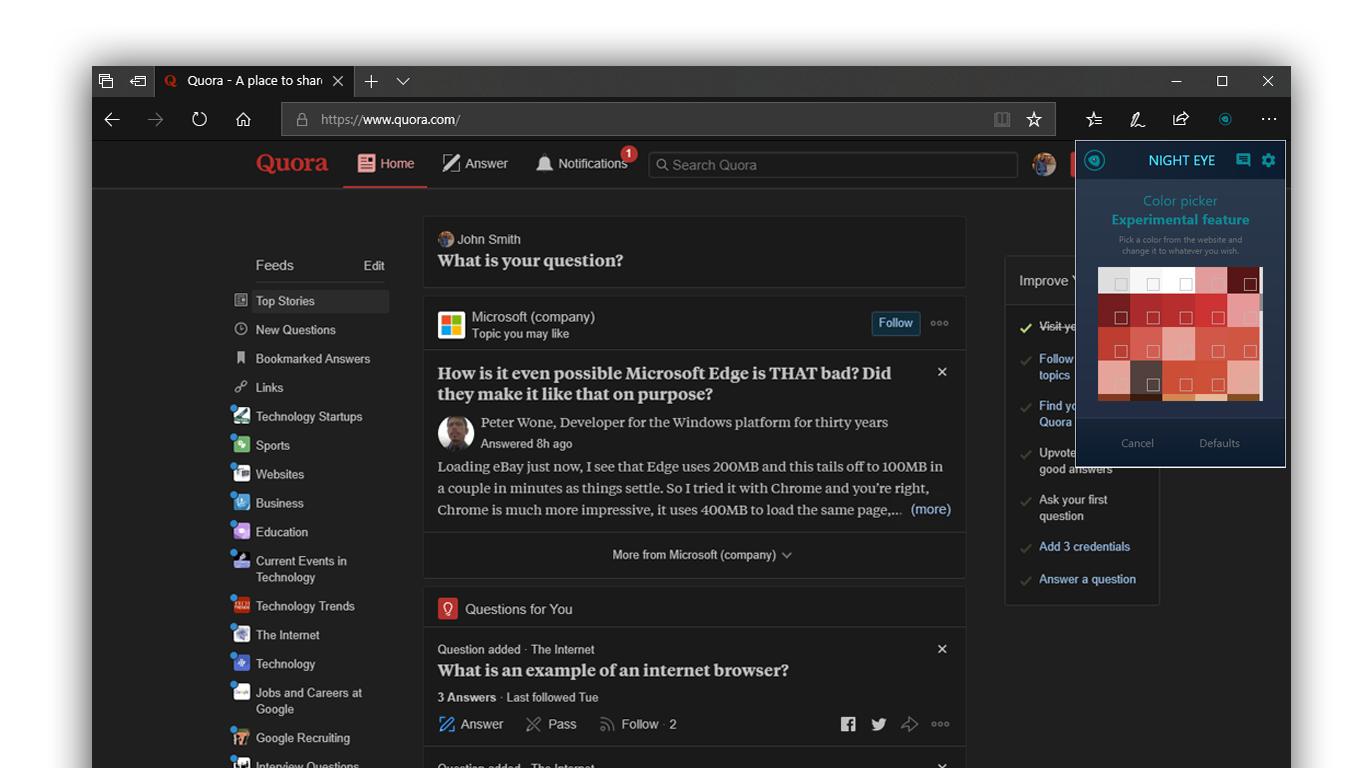The height and width of the screenshot is (768, 1366).
Task: Open 'Answer a question' checklist link
Action: [x=1087, y=579]
